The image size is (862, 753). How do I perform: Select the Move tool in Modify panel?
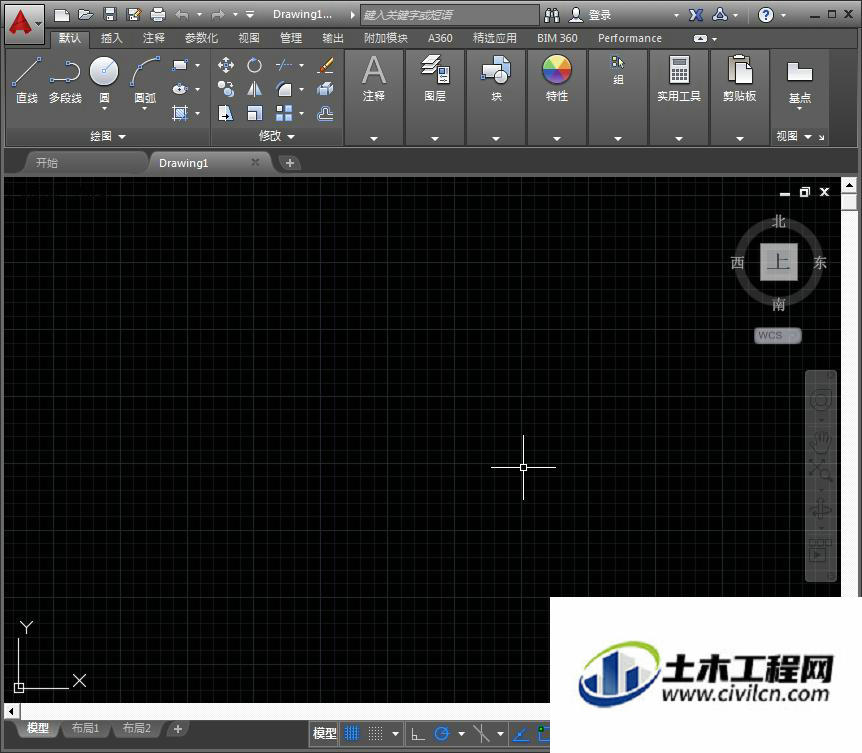coord(225,65)
